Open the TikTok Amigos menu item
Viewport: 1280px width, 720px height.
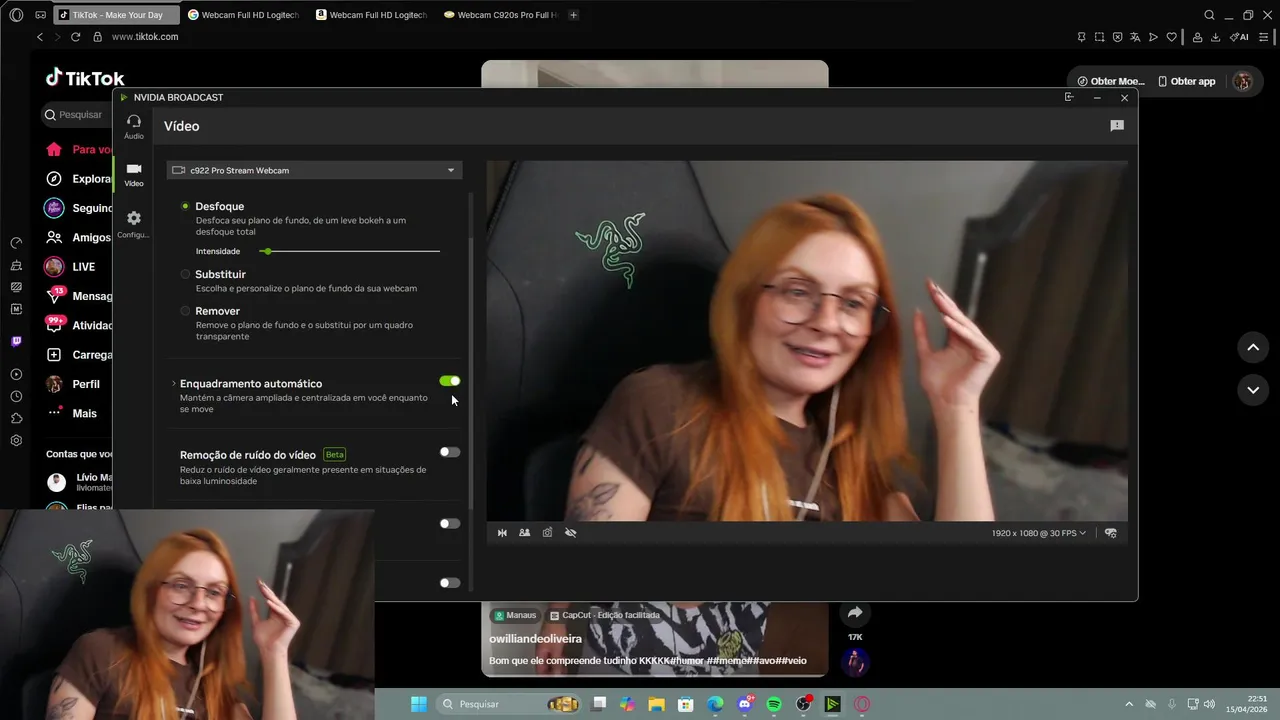[78, 238]
